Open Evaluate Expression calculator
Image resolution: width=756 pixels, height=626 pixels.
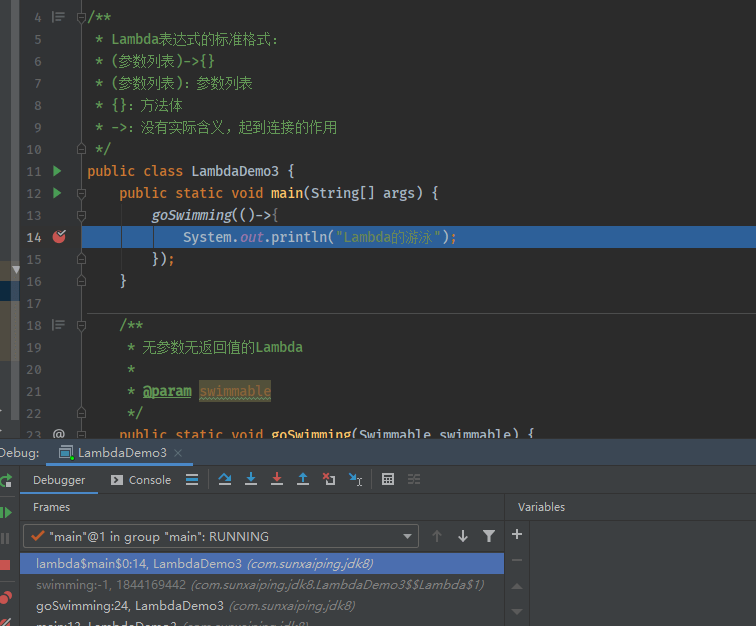[x=388, y=479]
